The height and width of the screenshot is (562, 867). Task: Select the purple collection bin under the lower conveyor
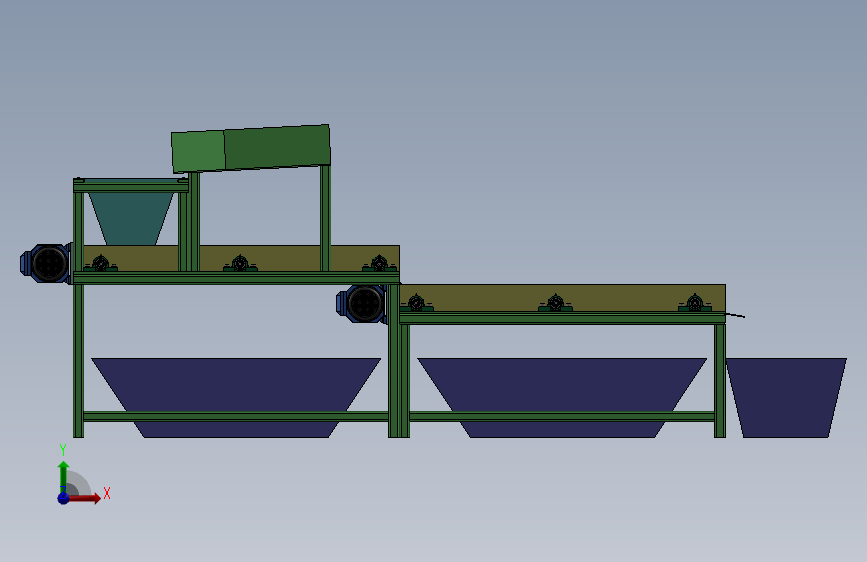(x=562, y=384)
